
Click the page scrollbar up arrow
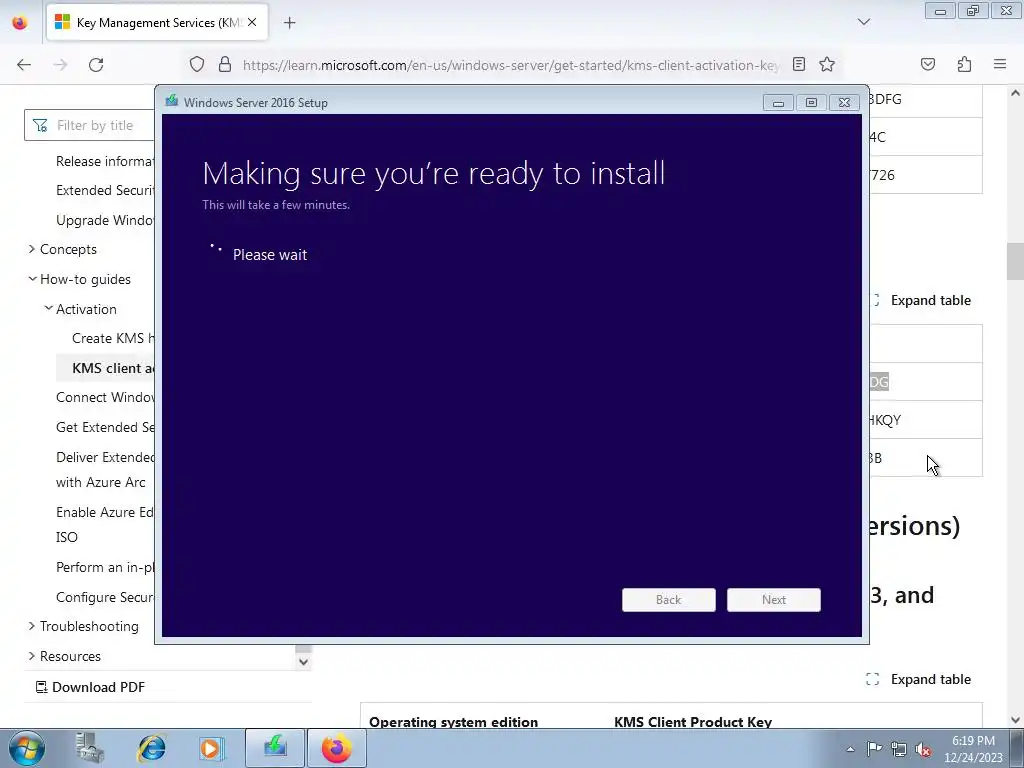point(1015,93)
